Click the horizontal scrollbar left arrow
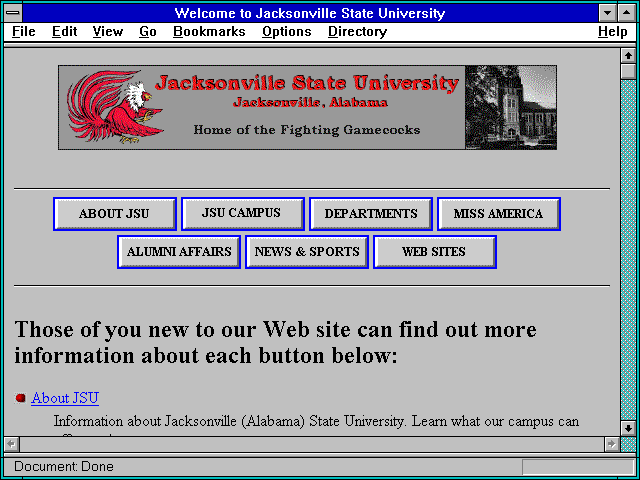Image resolution: width=640 pixels, height=480 pixels. click(x=11, y=444)
